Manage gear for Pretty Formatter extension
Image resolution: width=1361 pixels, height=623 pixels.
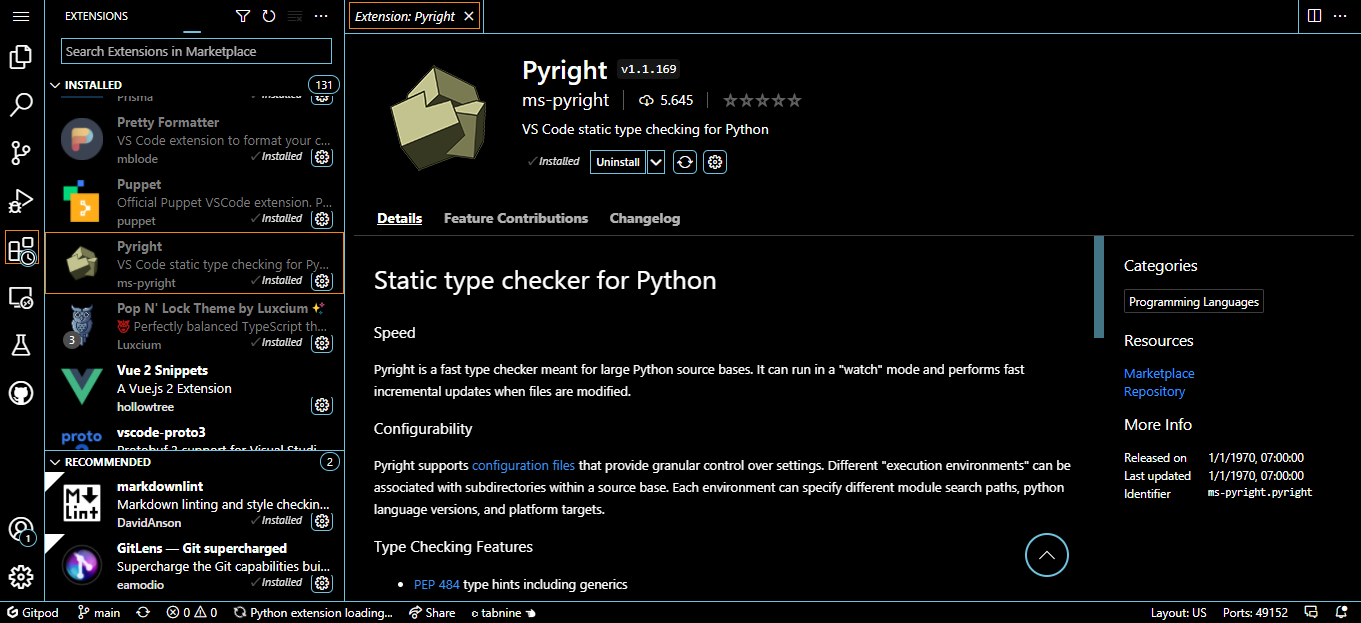click(322, 157)
